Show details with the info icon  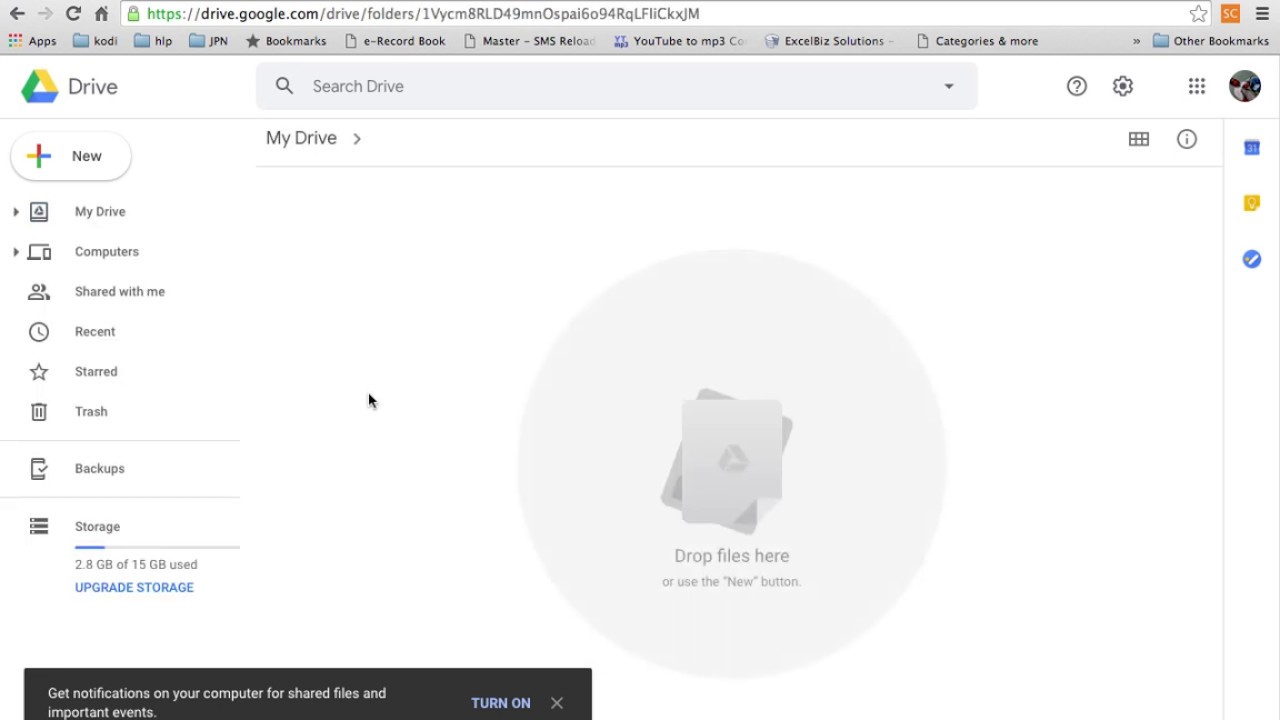[x=1187, y=139]
